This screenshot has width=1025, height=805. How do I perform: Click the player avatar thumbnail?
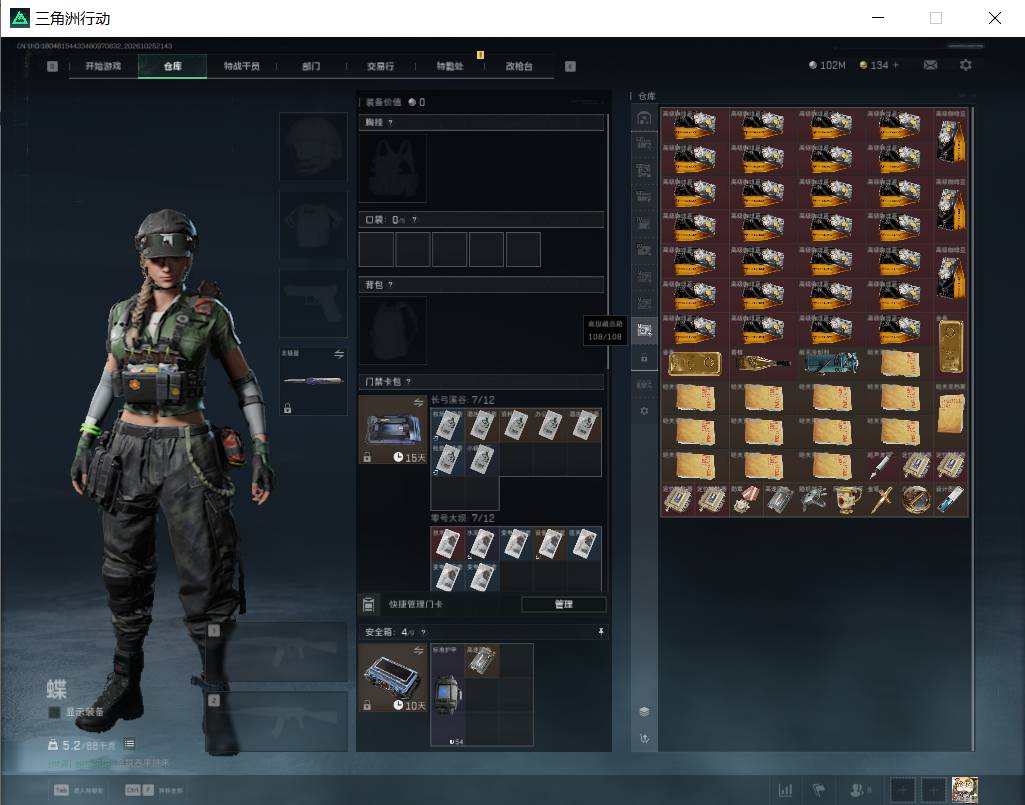click(x=965, y=790)
